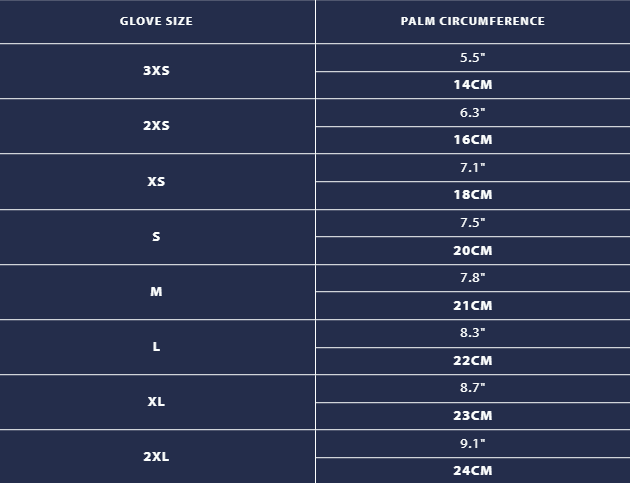The height and width of the screenshot is (483, 630).
Task: Click the 5.5" circumference value
Action: [472, 57]
